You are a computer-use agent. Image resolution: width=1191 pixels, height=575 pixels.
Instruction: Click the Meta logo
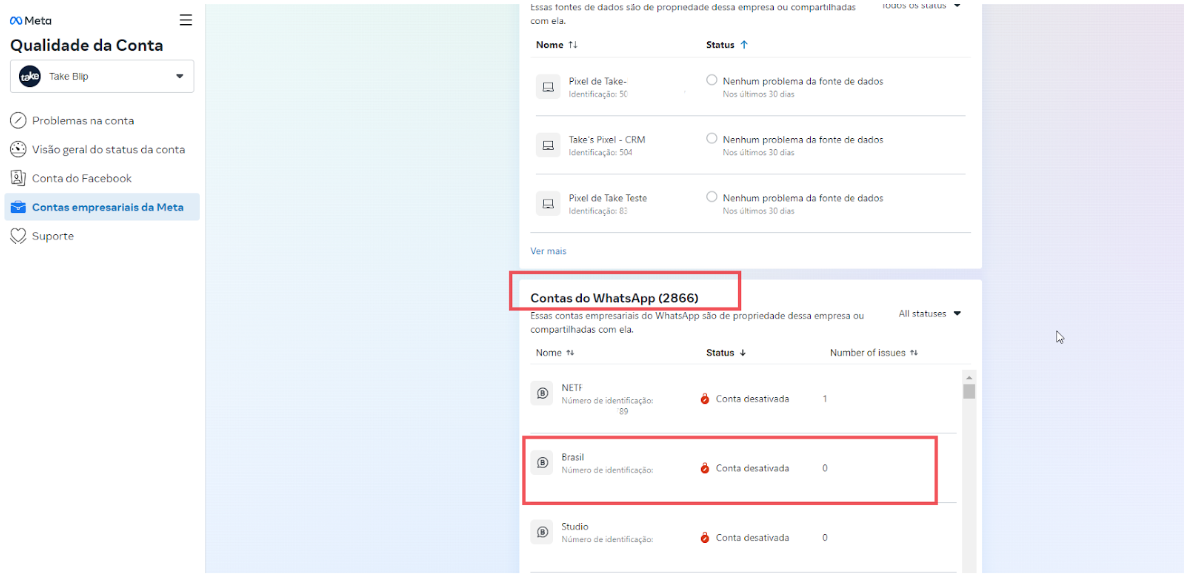point(30,21)
